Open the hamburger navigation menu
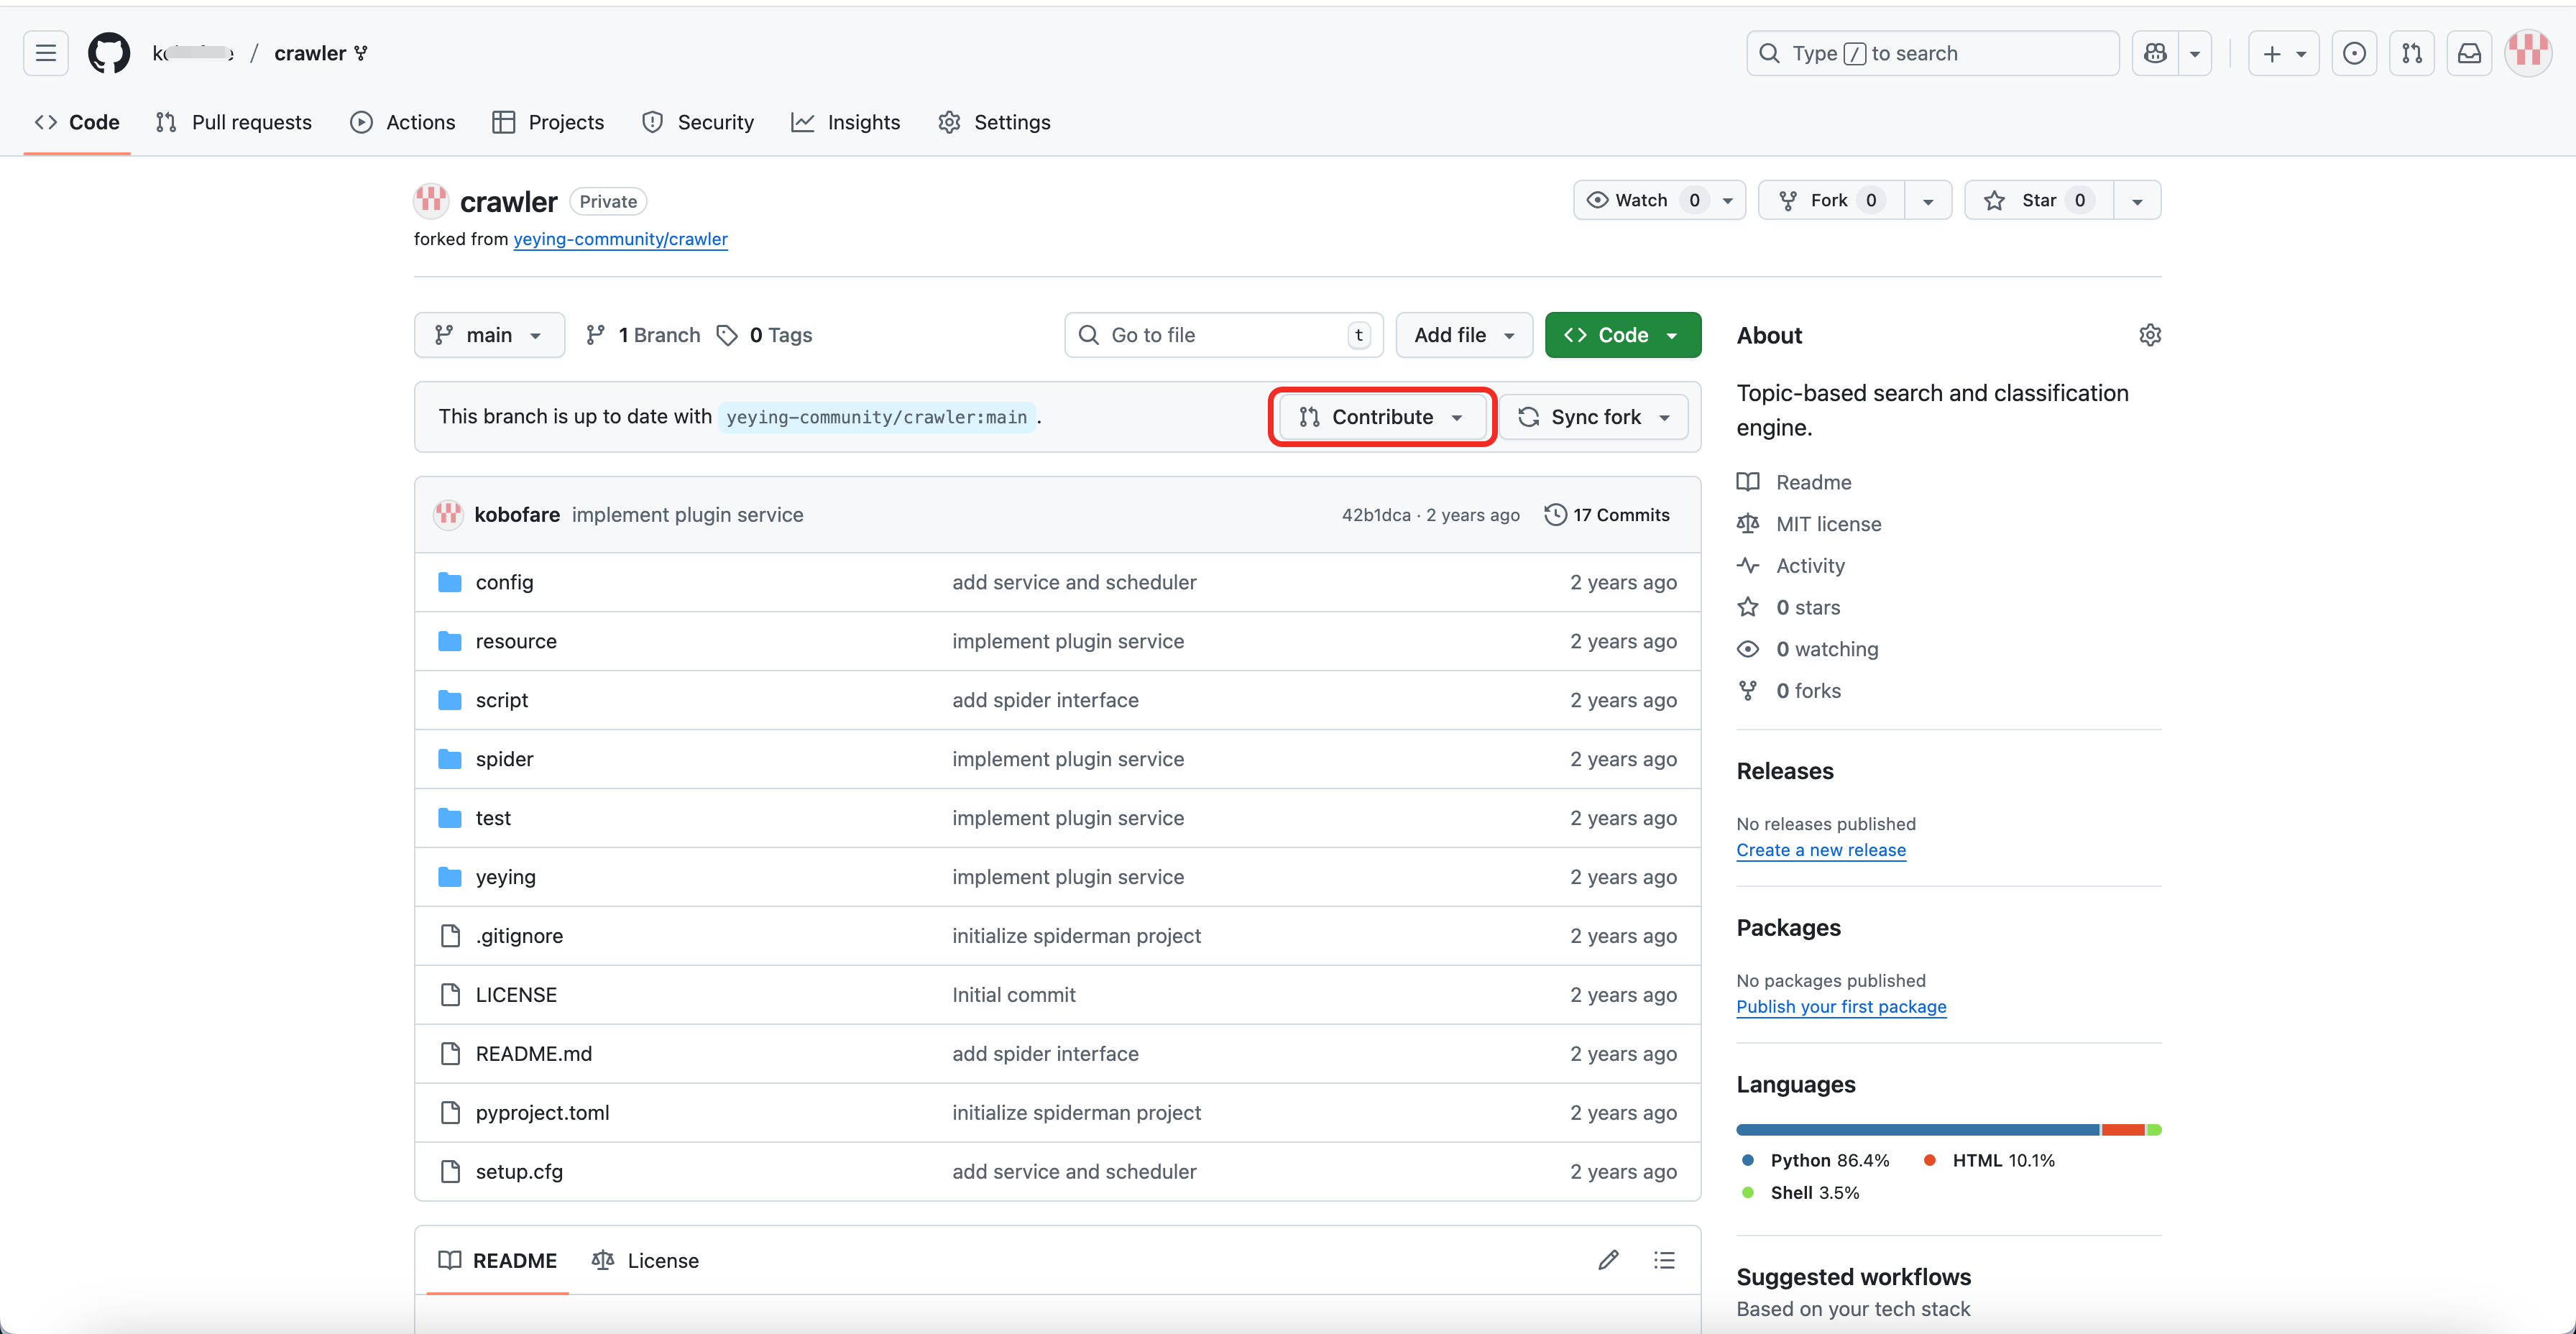Viewport: 2576px width, 1334px height. (46, 53)
